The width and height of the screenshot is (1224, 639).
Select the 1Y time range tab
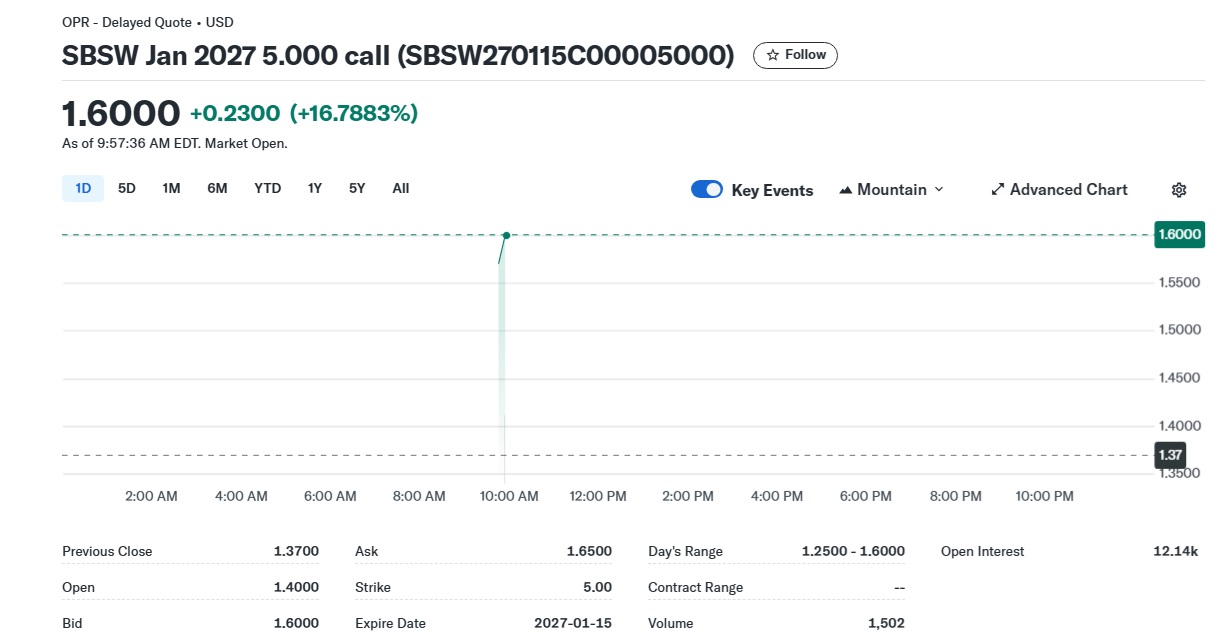click(315, 188)
